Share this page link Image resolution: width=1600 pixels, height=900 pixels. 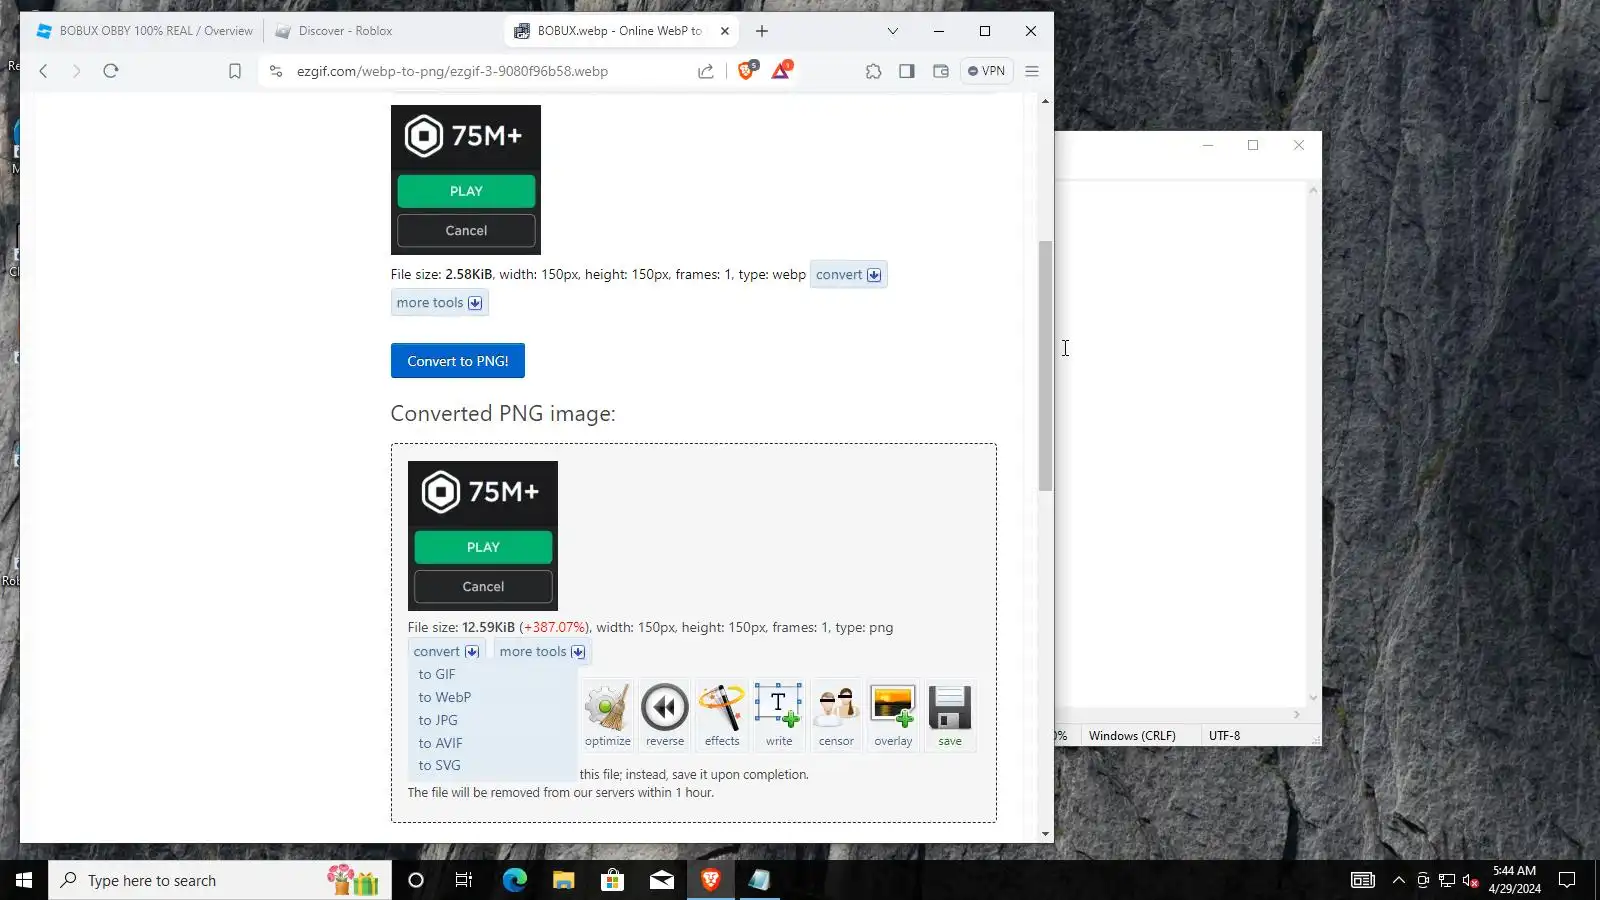coord(706,71)
